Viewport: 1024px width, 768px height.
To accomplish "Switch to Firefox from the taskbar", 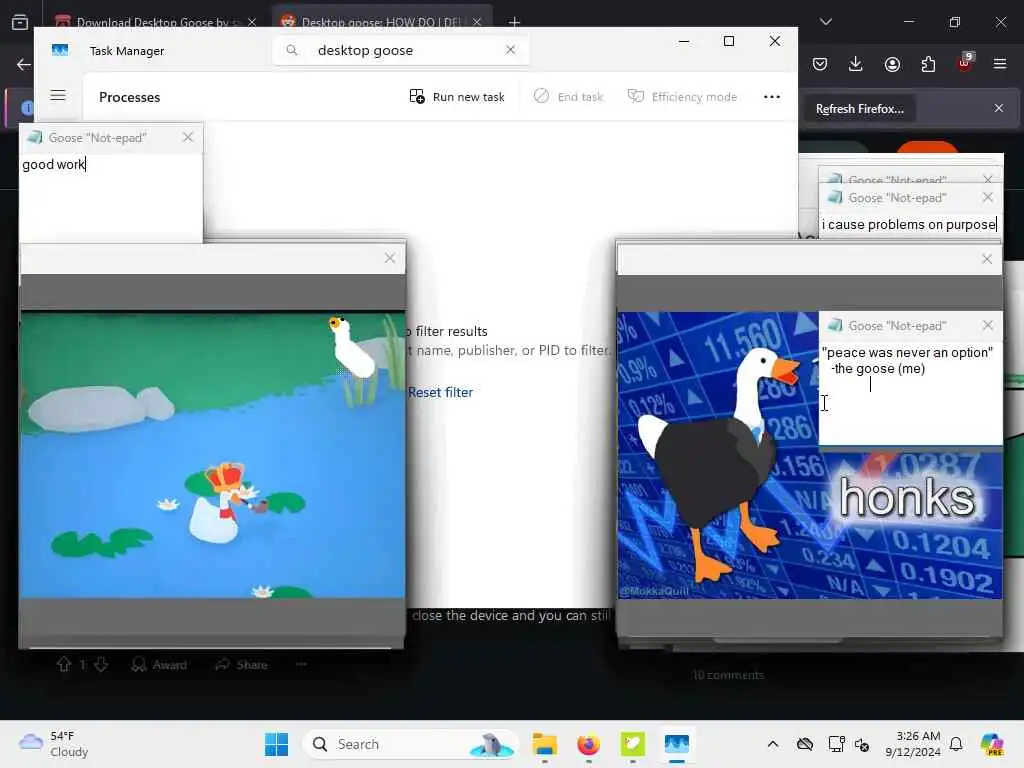I will coord(588,744).
